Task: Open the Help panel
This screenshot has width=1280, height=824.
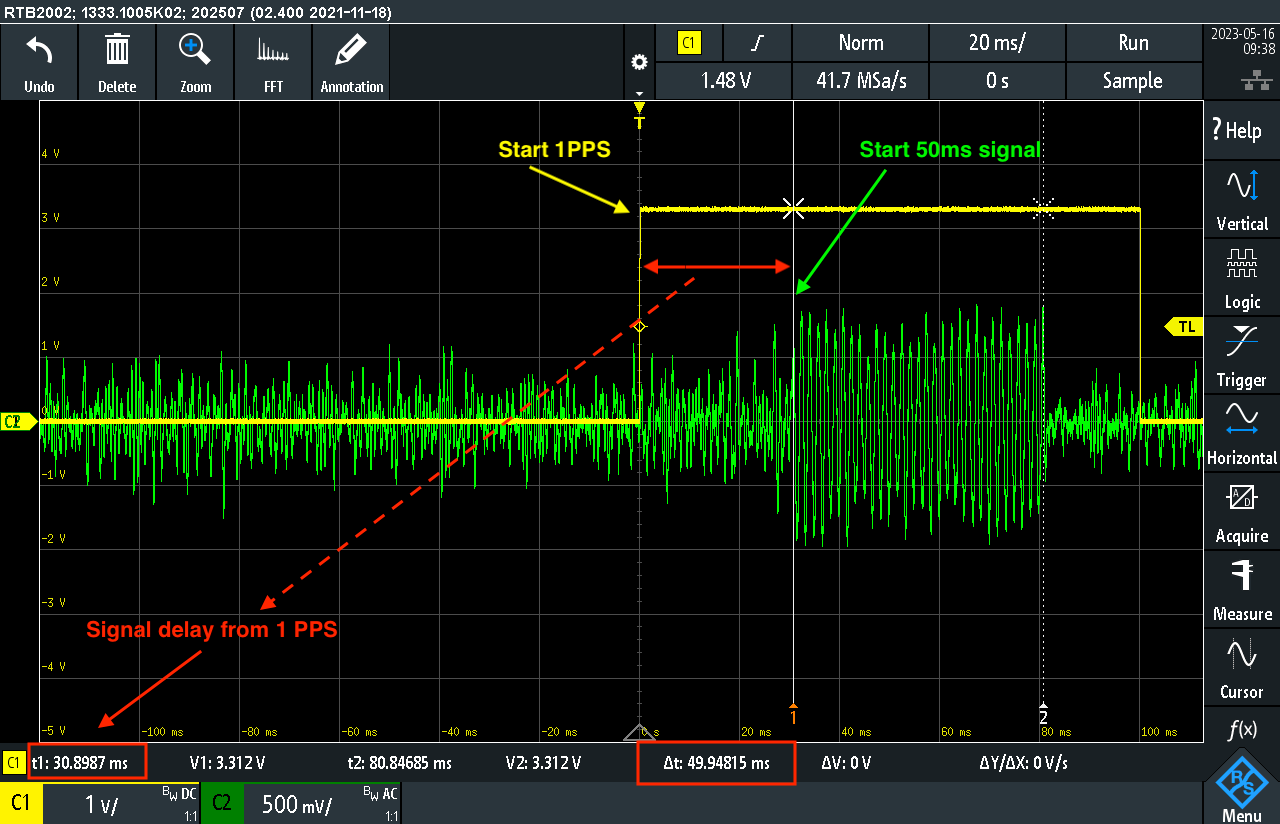Action: [1241, 130]
